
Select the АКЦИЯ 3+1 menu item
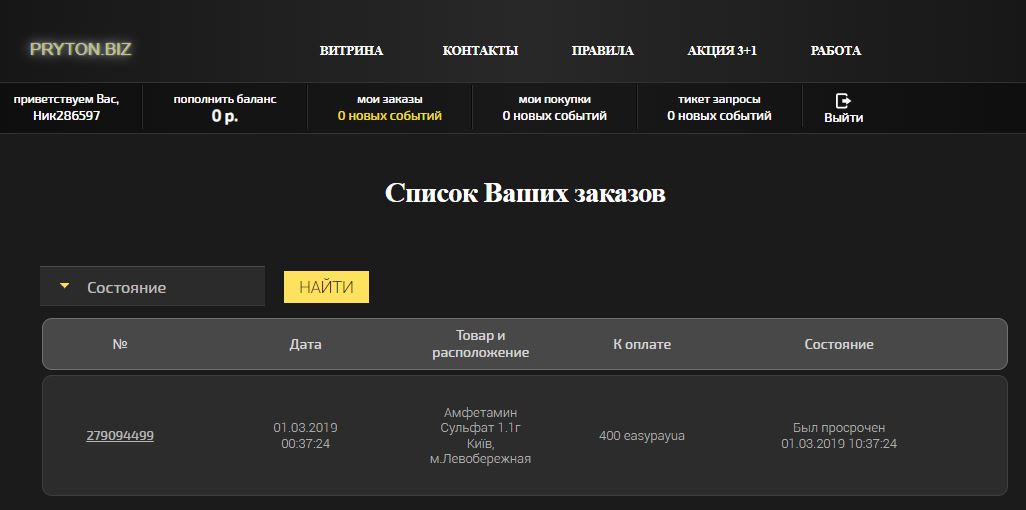pos(722,50)
